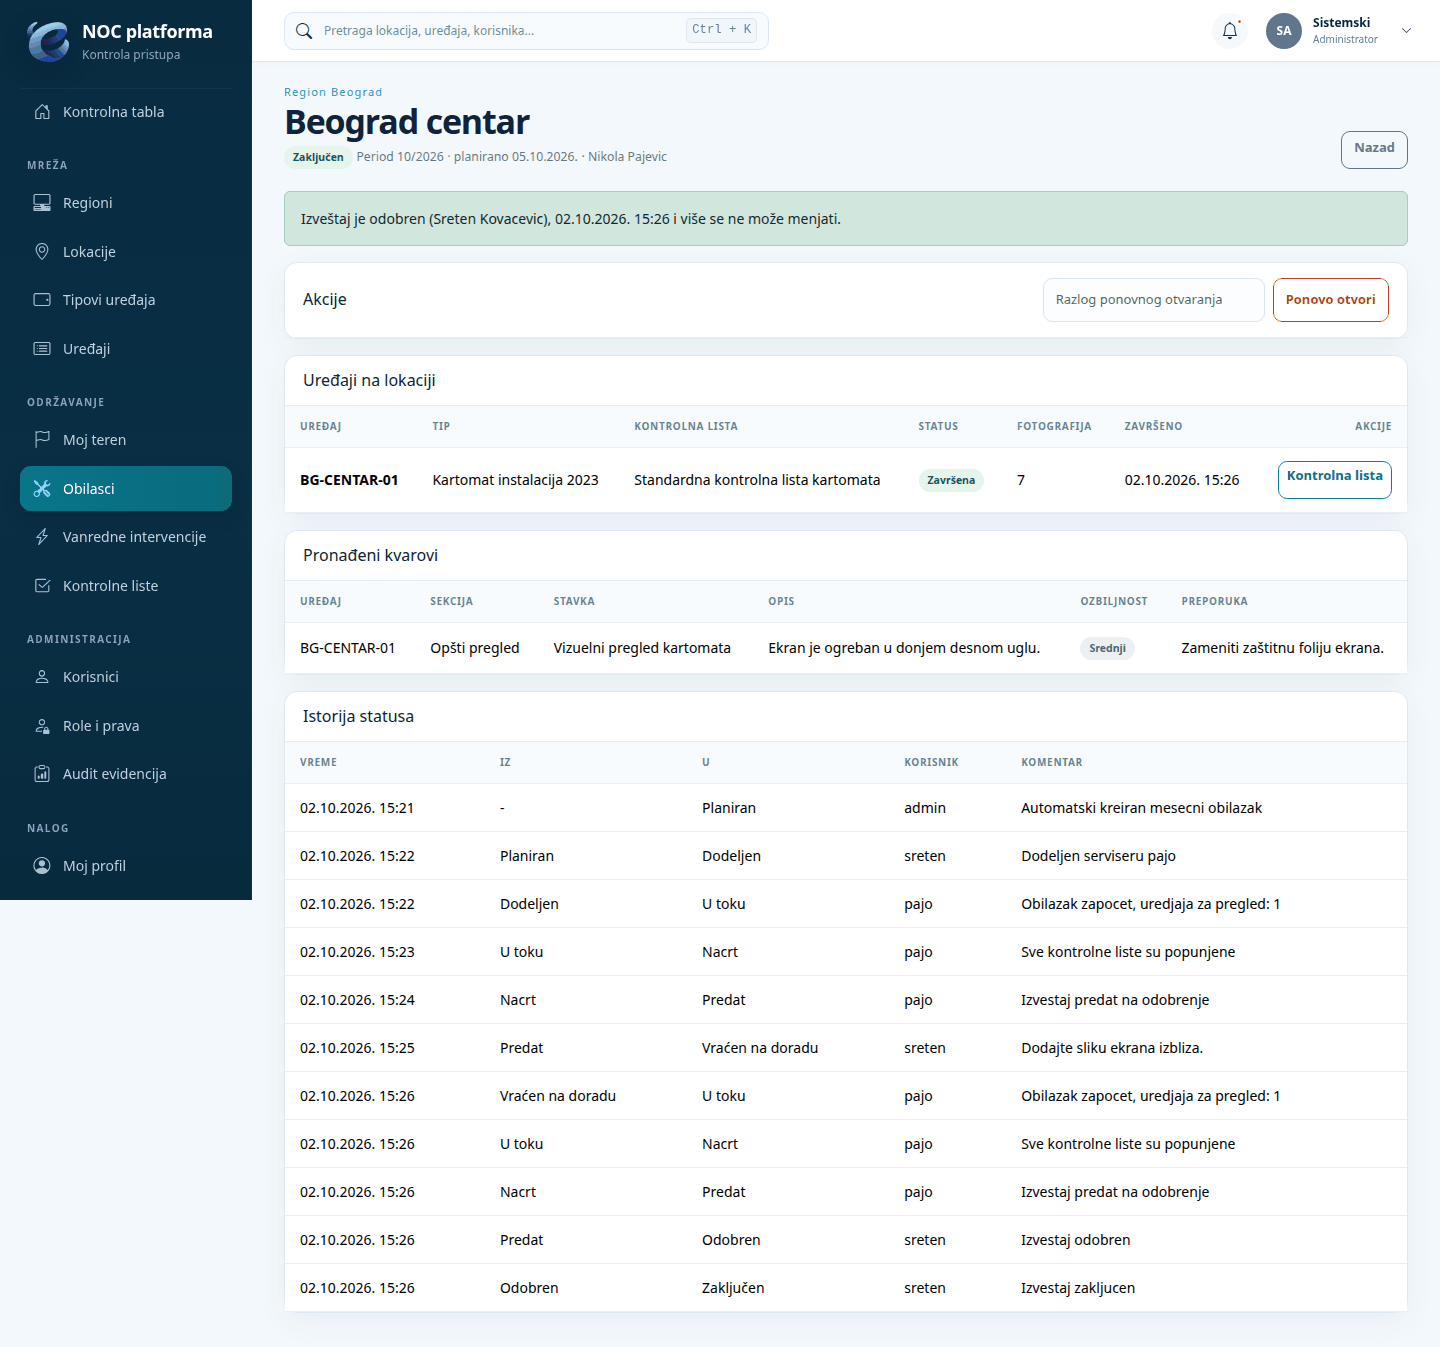Click the Audit evidencija icon

[x=42, y=774]
